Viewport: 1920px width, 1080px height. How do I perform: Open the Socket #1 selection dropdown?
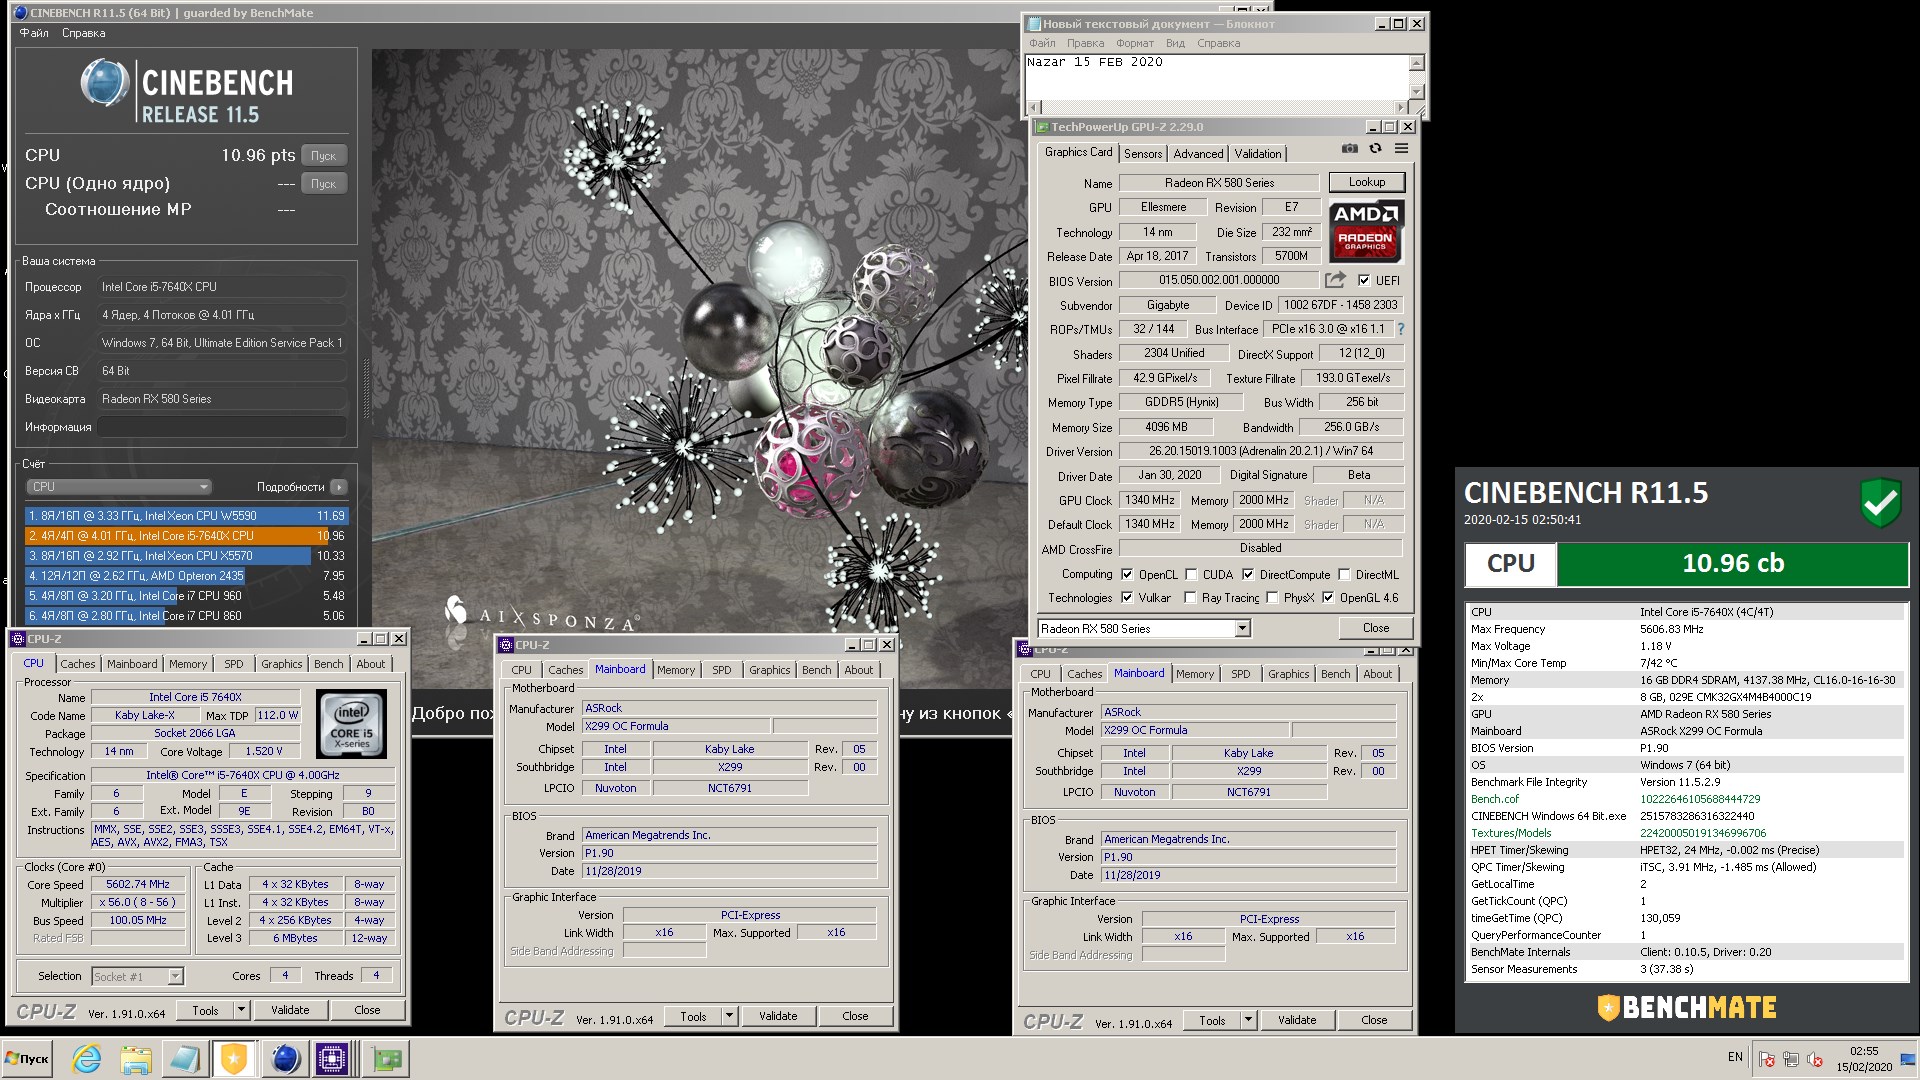click(x=138, y=977)
